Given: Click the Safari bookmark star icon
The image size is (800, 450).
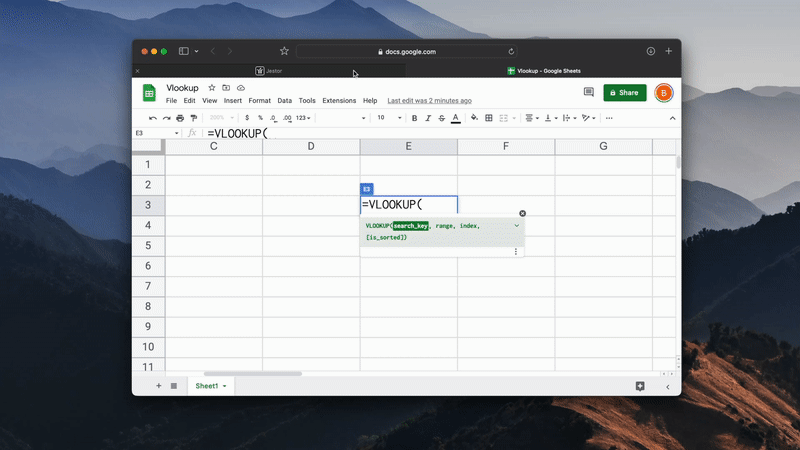Looking at the screenshot, I should (284, 51).
